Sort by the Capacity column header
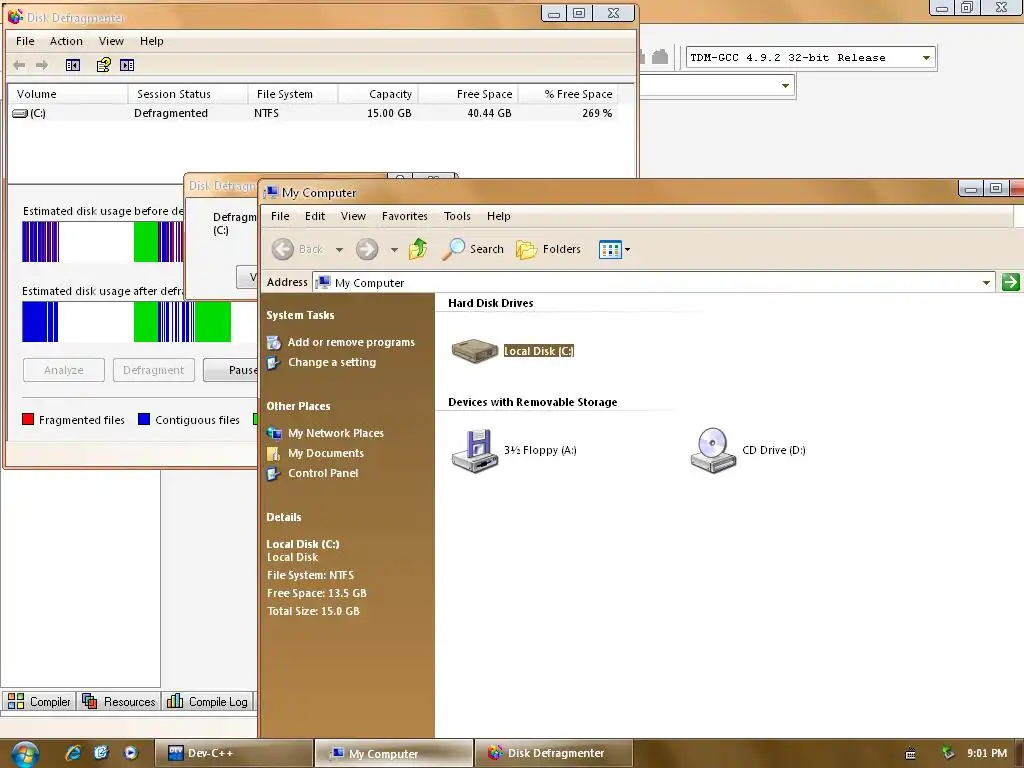The height and width of the screenshot is (768, 1024). click(377, 94)
